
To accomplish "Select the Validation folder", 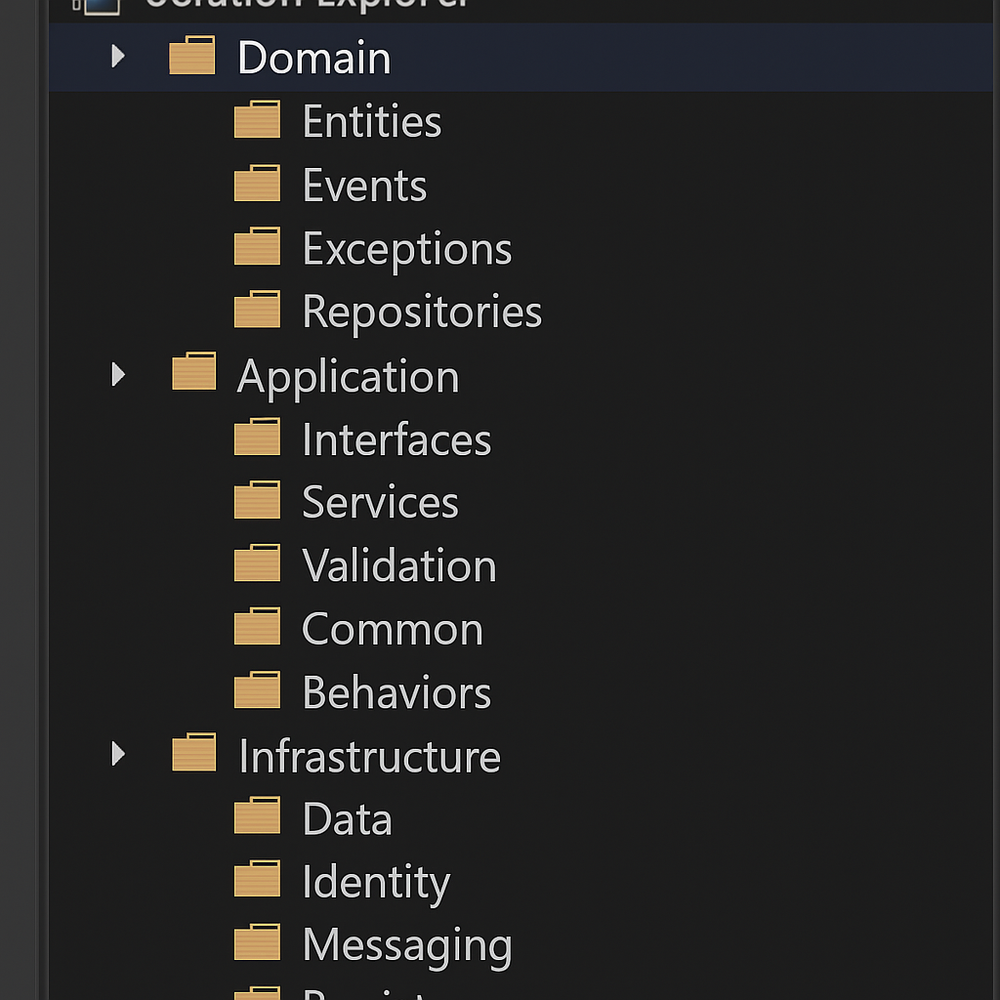I will (398, 565).
